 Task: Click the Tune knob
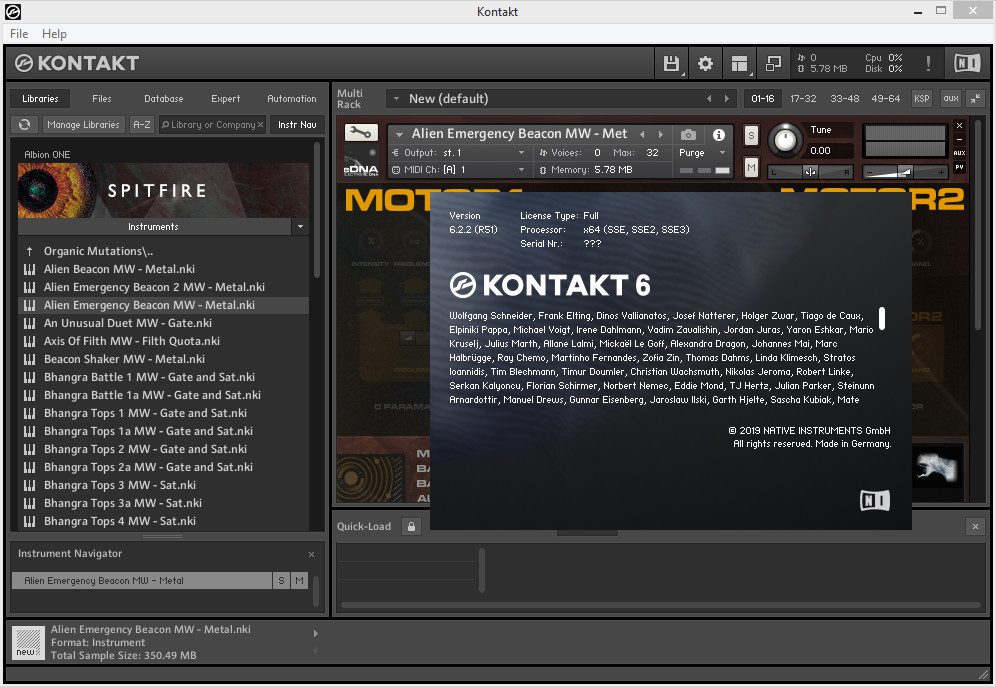(785, 140)
